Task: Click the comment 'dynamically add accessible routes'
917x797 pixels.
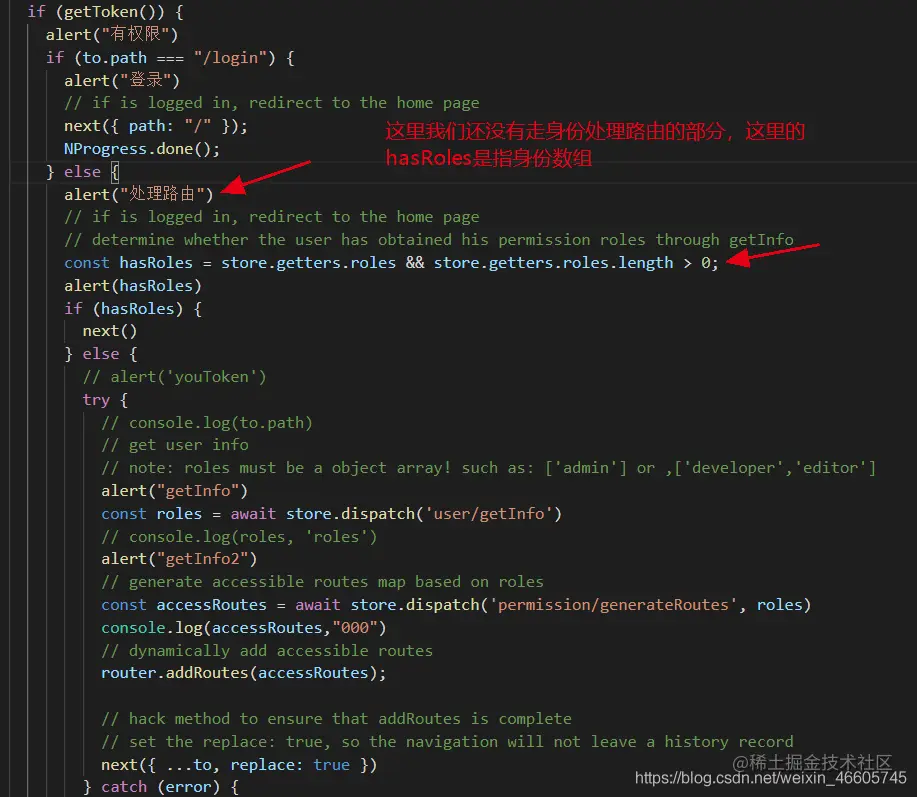Action: point(267,650)
